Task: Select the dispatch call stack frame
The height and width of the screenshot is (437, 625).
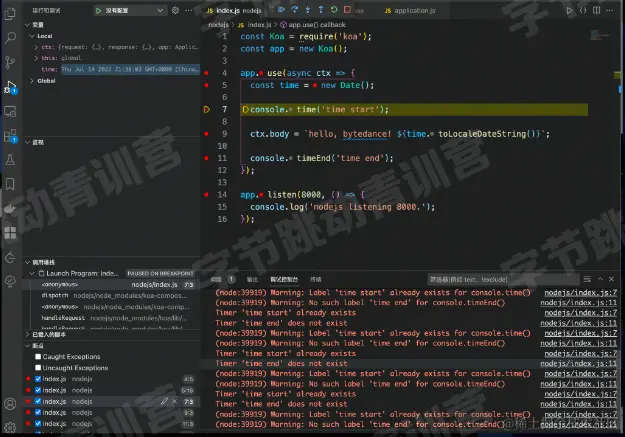Action: click(x=111, y=295)
